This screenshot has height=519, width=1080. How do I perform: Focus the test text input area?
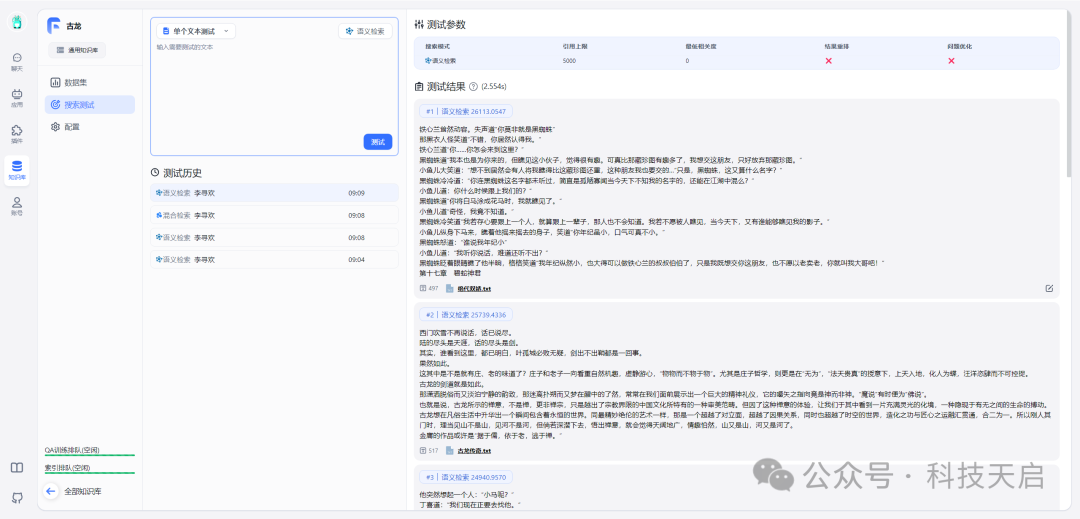point(274,86)
